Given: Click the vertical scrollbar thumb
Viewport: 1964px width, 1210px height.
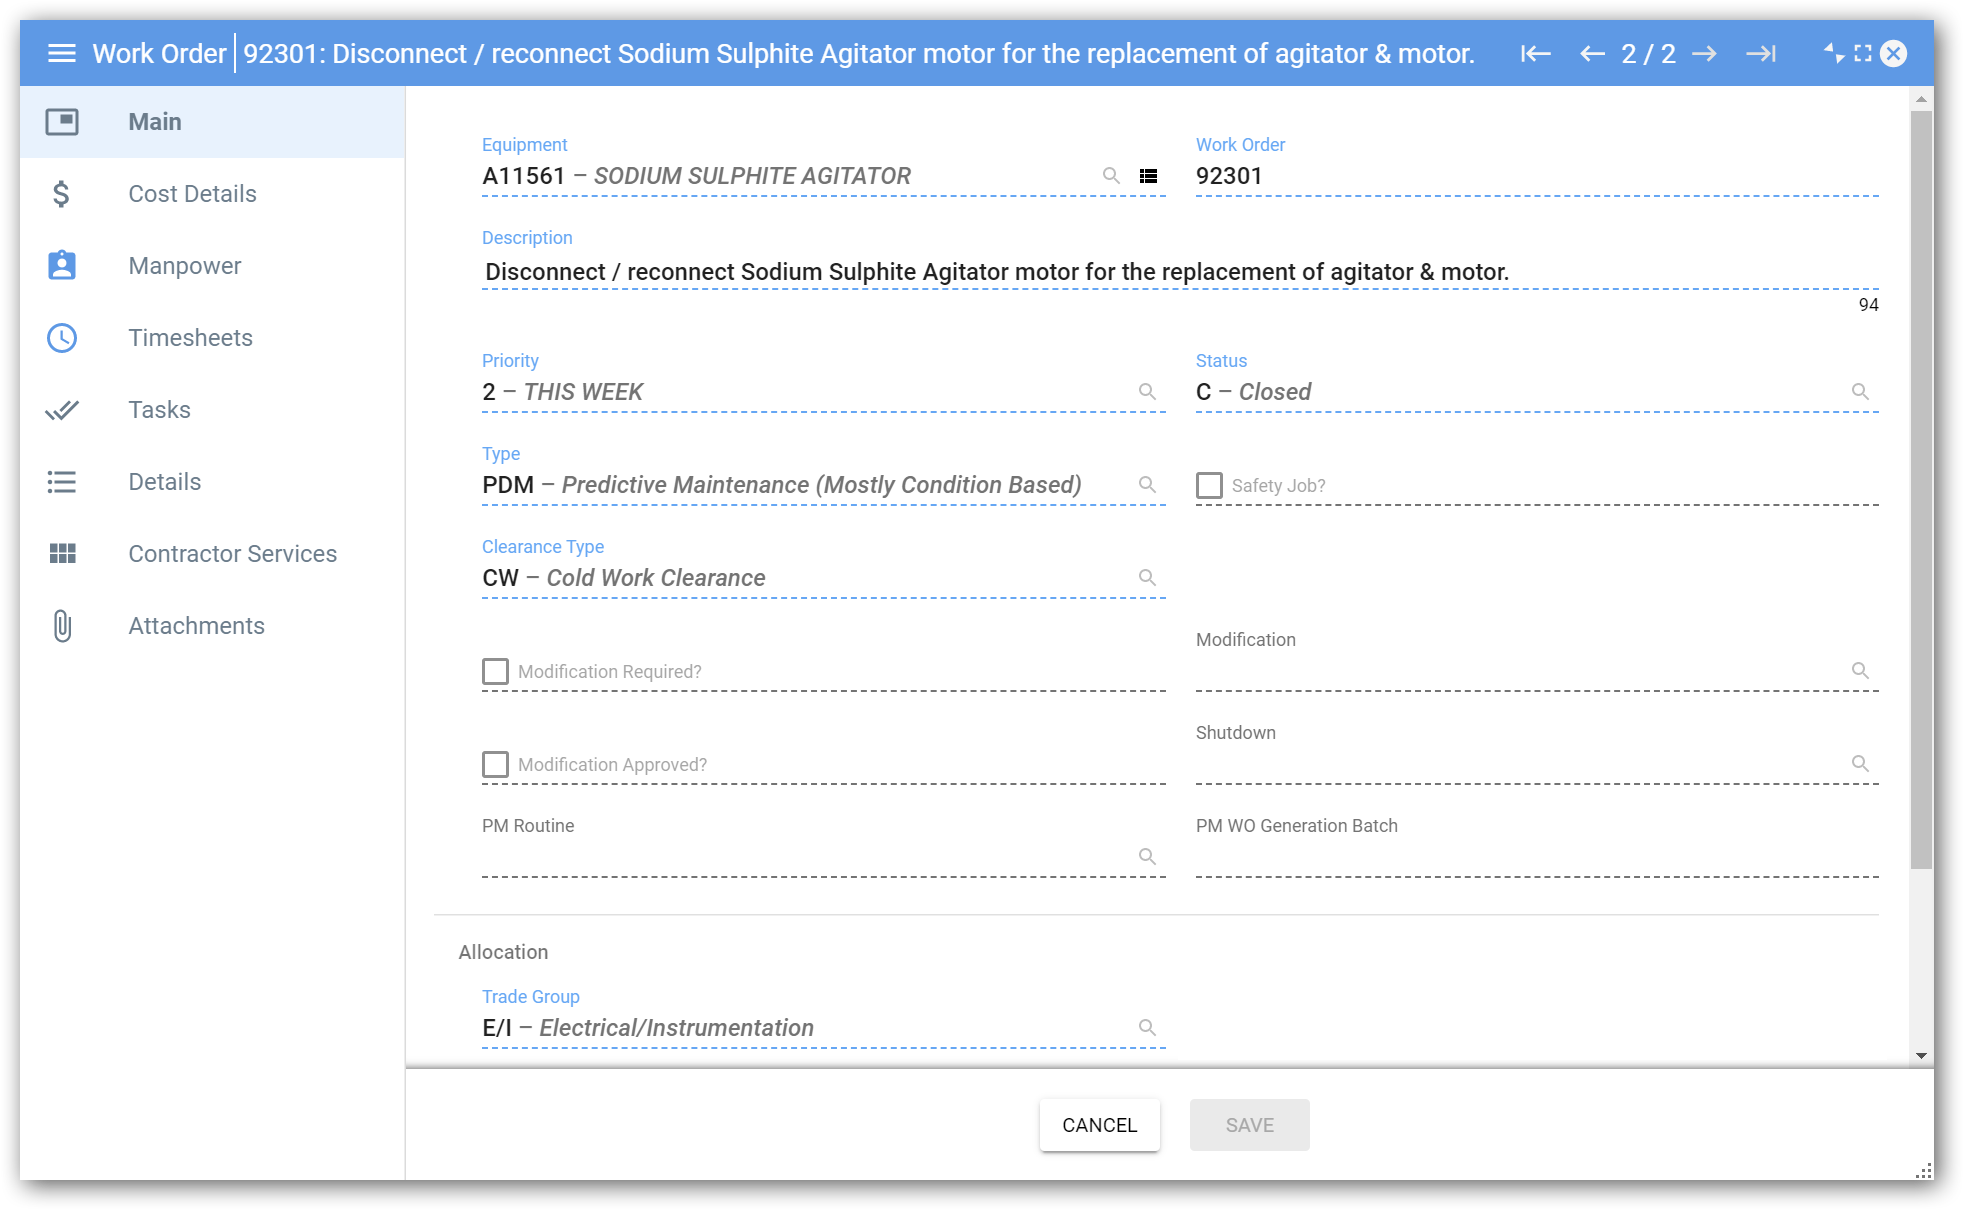Looking at the screenshot, I should (x=1921, y=490).
